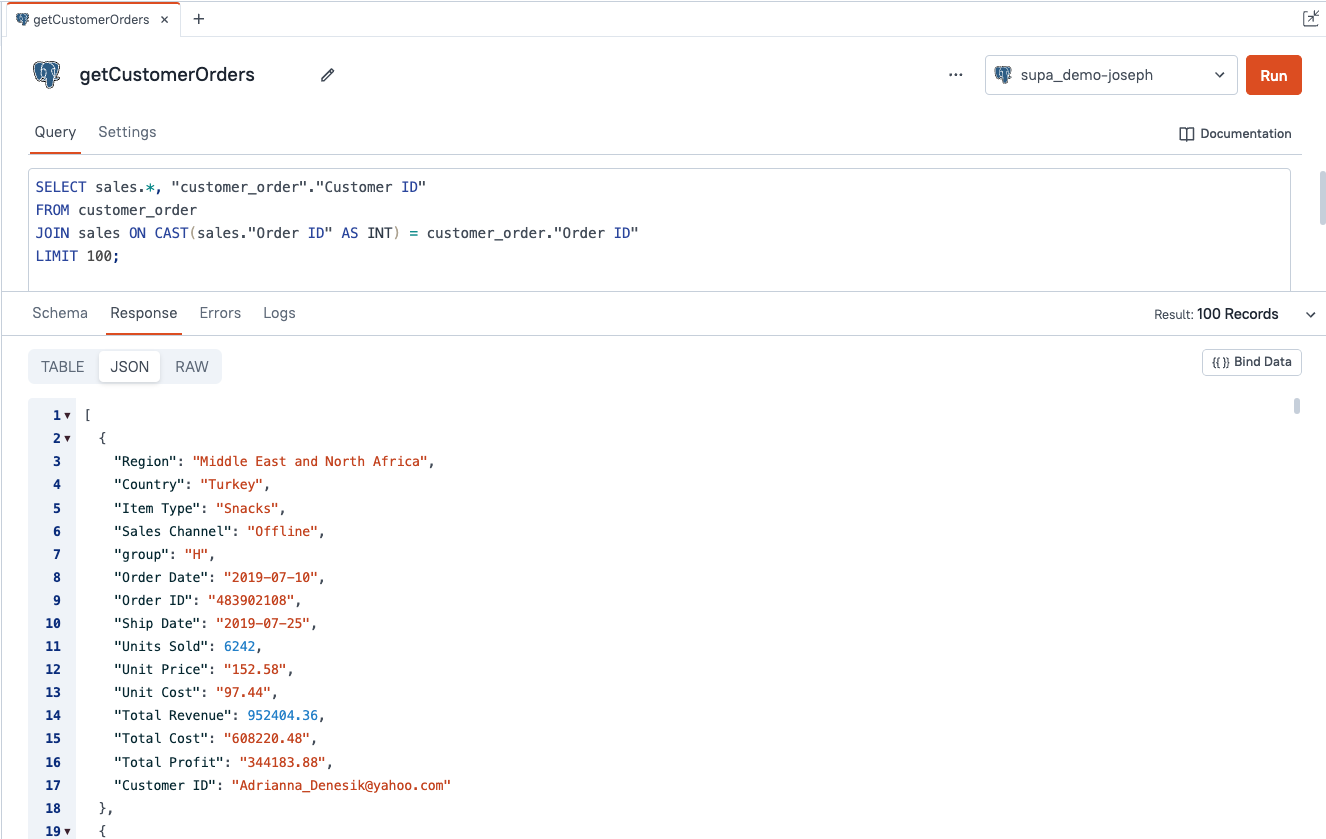Switch response view to TABLE
This screenshot has height=839, width=1326.
pos(62,366)
